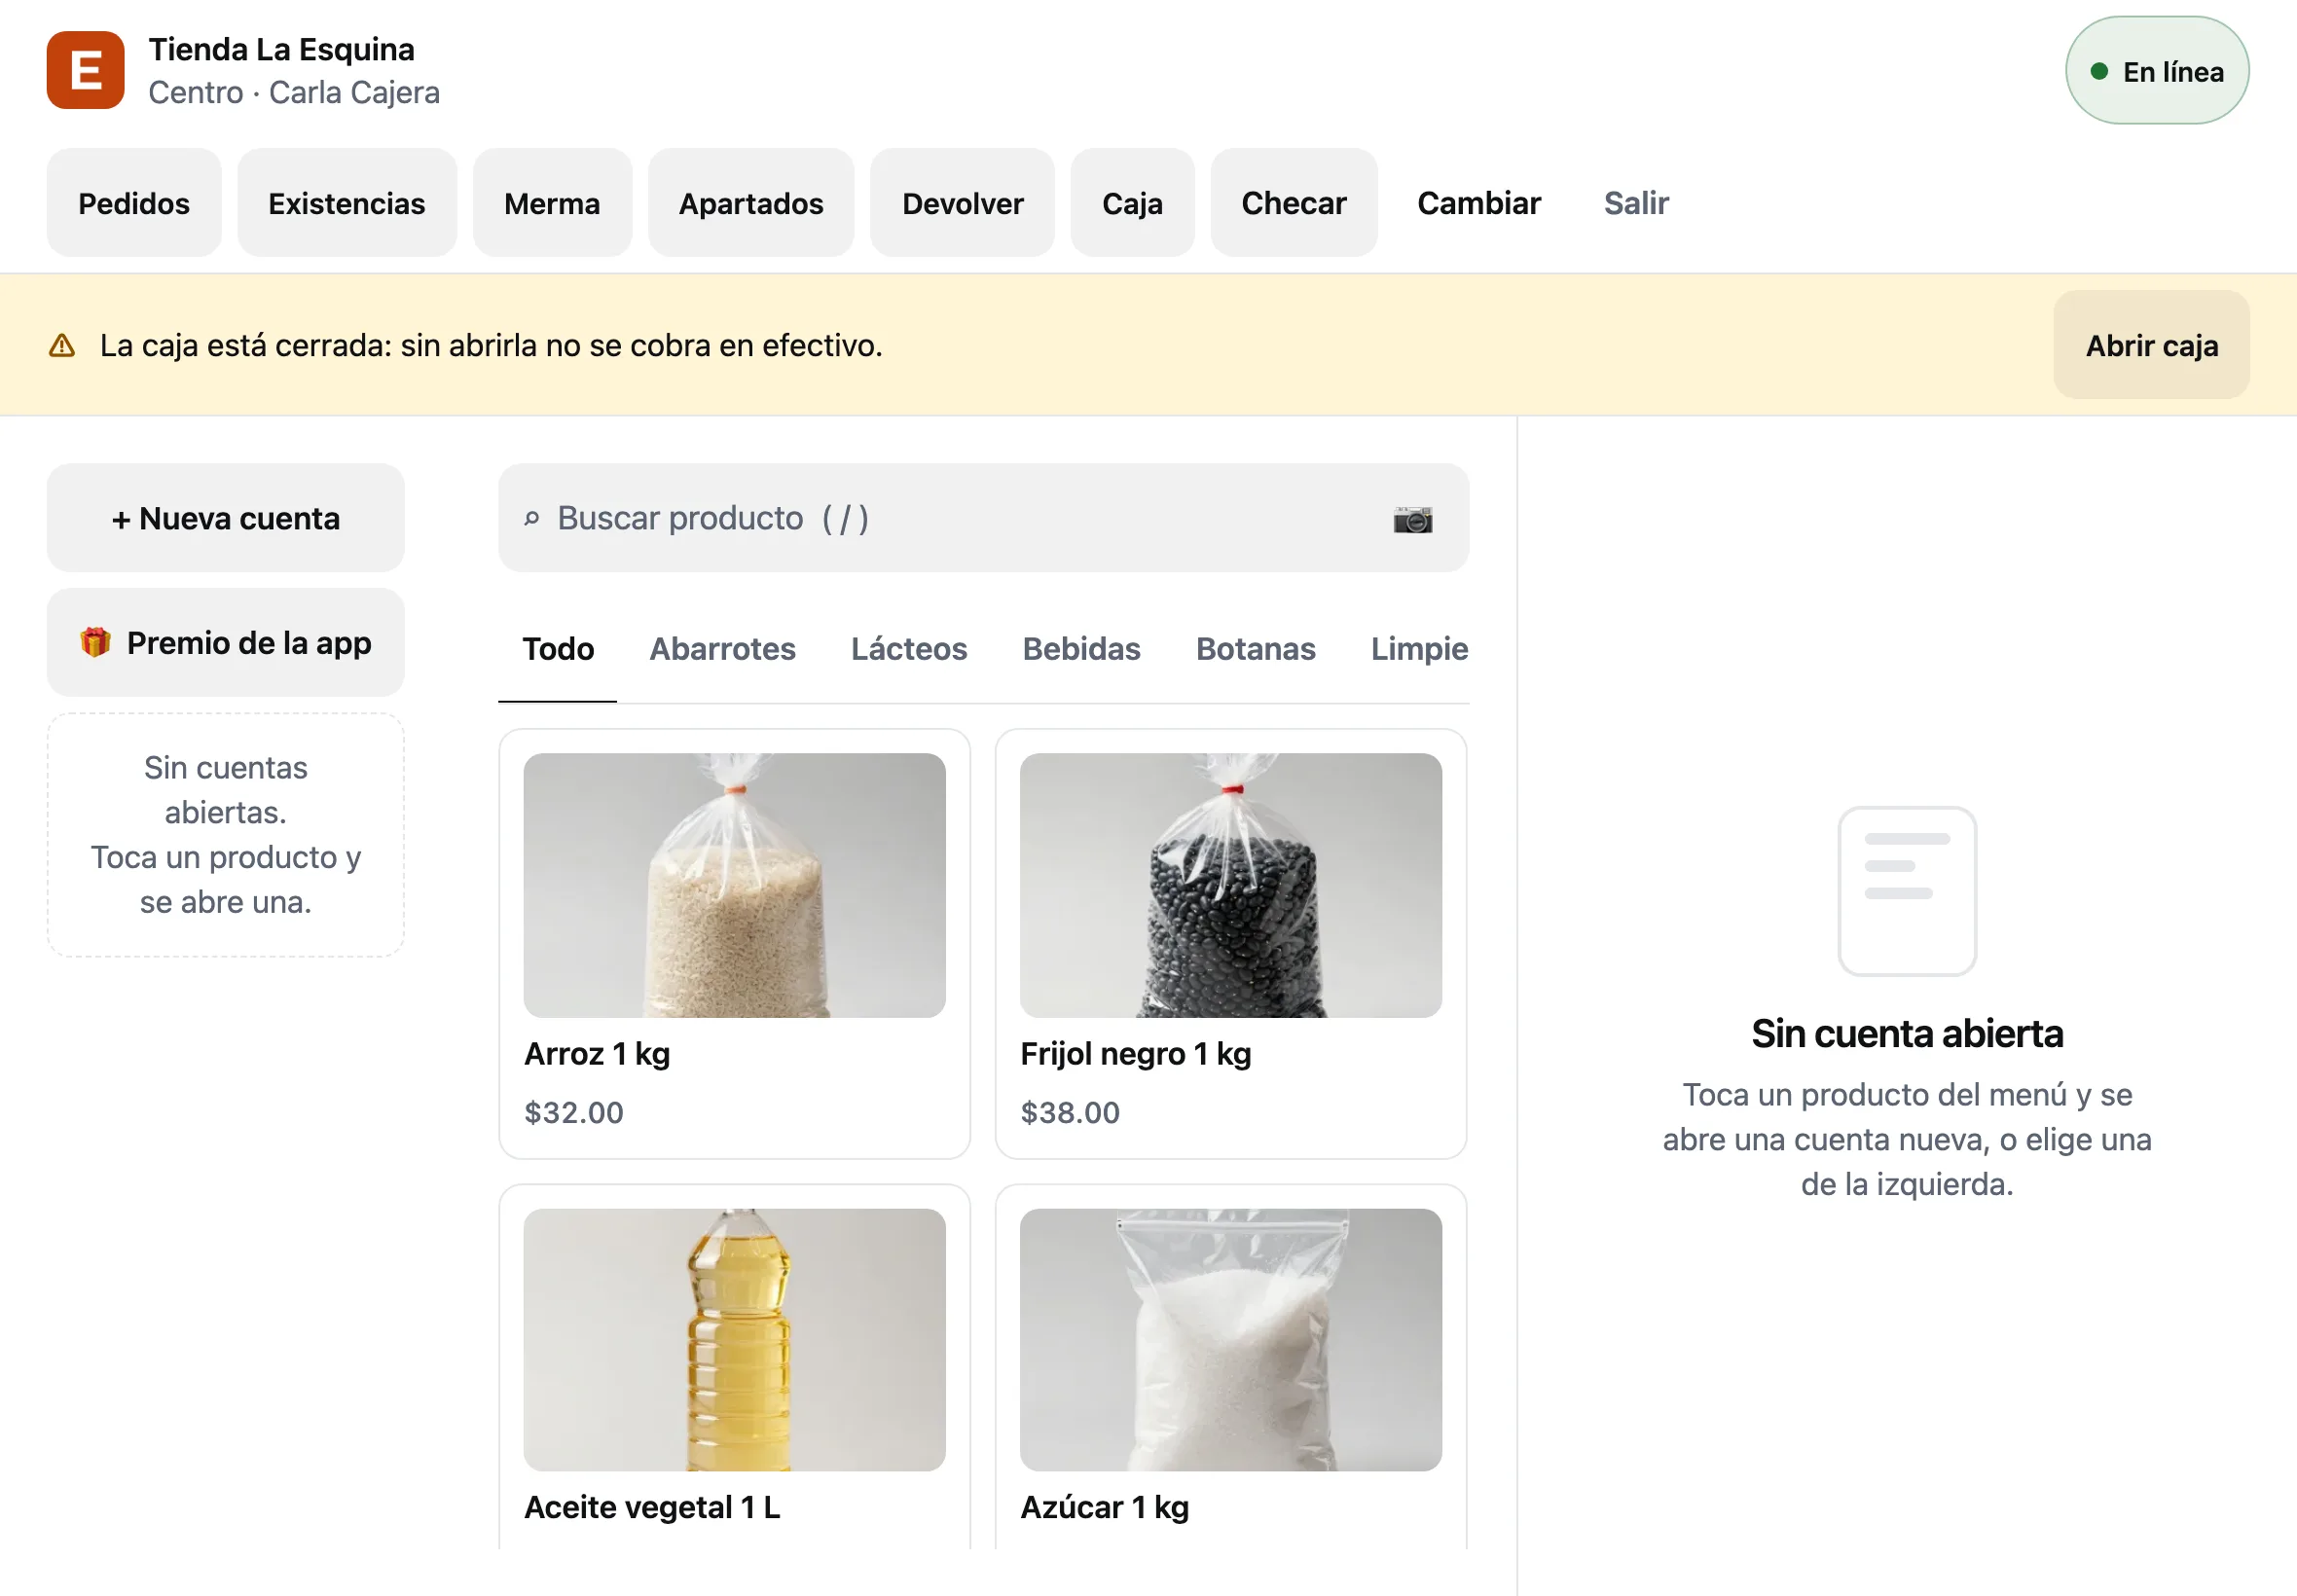This screenshot has height=1596, width=2297.
Task: Open Premio de la app
Action: (226, 642)
